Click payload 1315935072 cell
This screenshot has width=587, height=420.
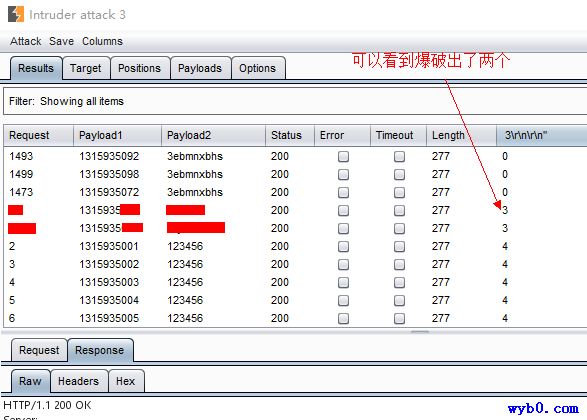(x=109, y=192)
